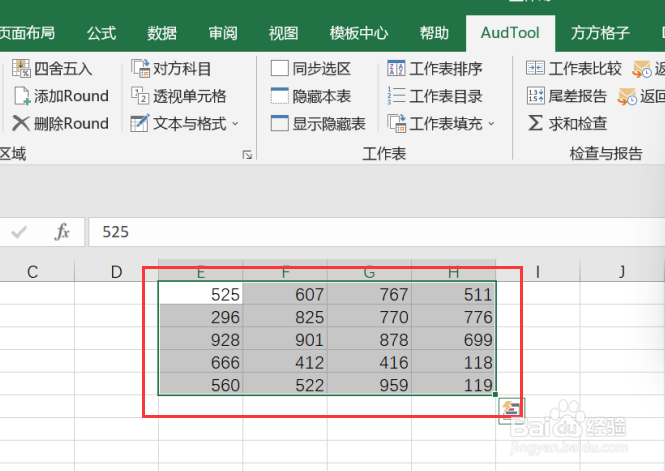Click the 添加Round button label
The width and height of the screenshot is (665, 471).
pos(71,96)
